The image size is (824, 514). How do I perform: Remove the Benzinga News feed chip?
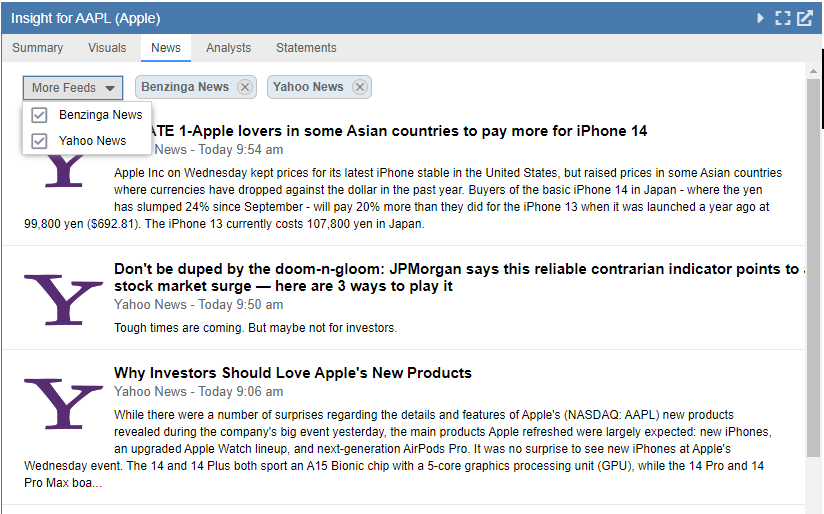point(244,87)
